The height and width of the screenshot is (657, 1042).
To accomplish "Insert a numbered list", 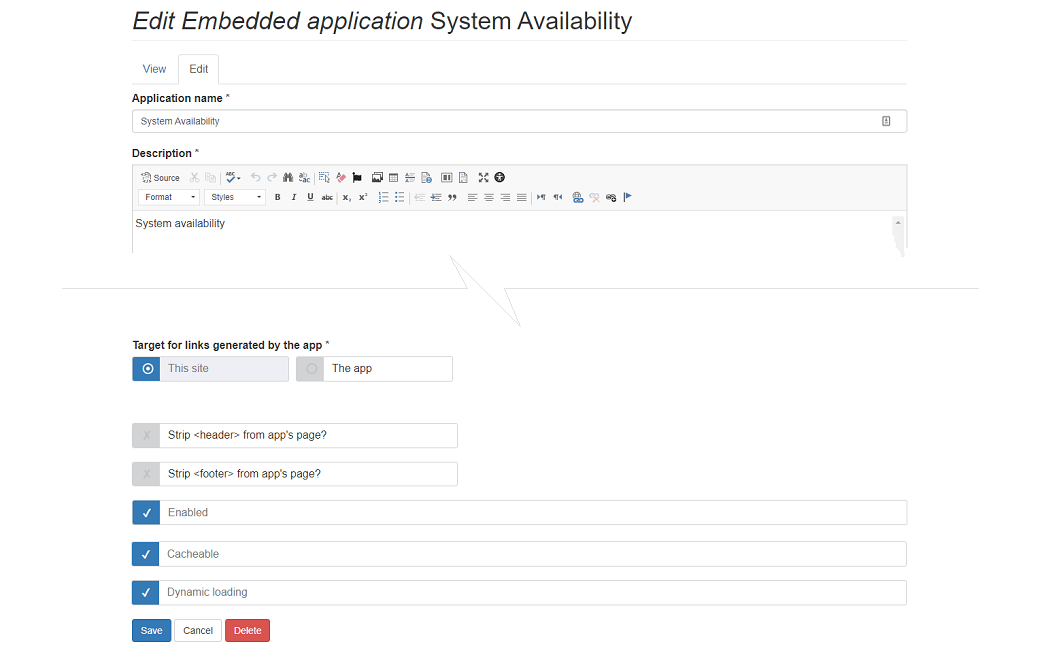I will (x=383, y=197).
